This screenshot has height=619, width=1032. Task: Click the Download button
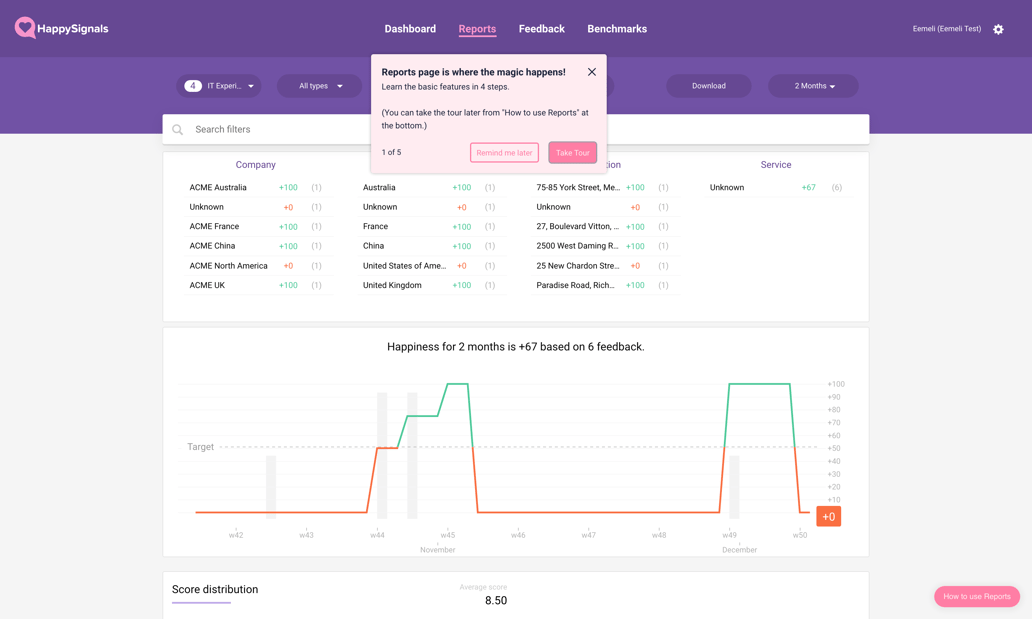point(708,86)
